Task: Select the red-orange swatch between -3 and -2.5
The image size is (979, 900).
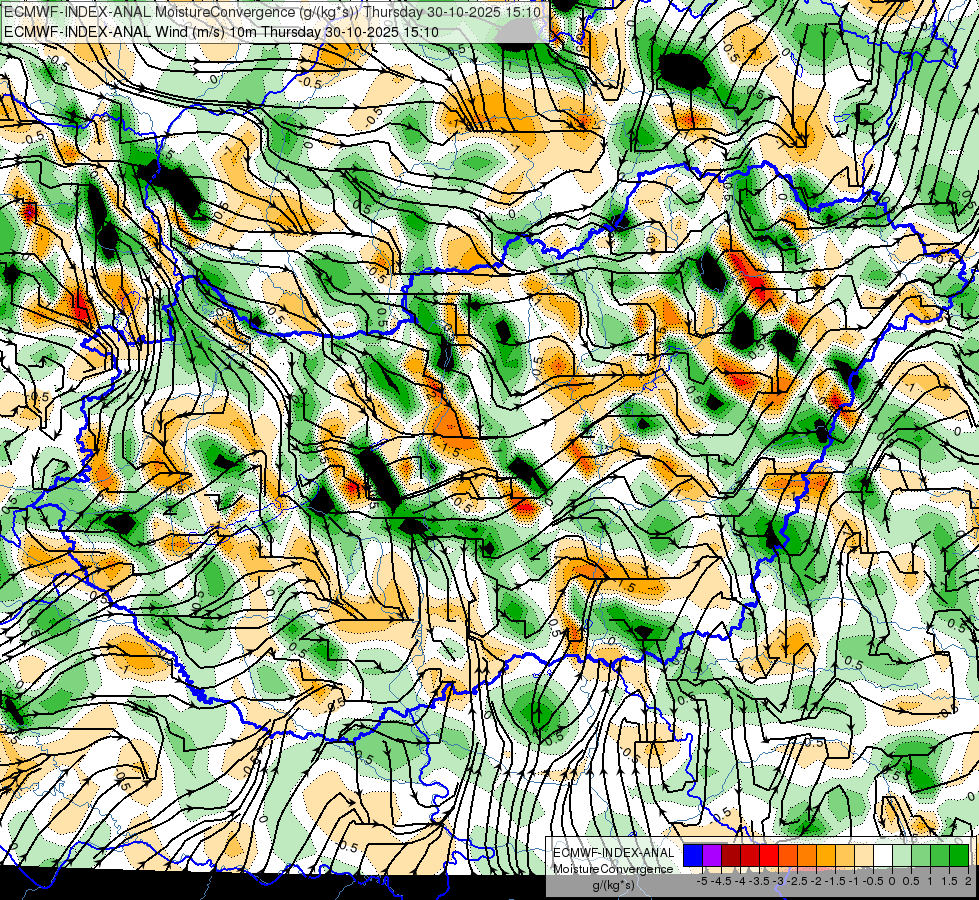Action: (x=788, y=856)
